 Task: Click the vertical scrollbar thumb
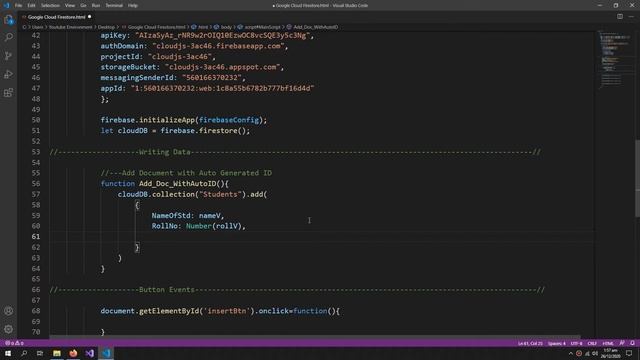pos(637,178)
